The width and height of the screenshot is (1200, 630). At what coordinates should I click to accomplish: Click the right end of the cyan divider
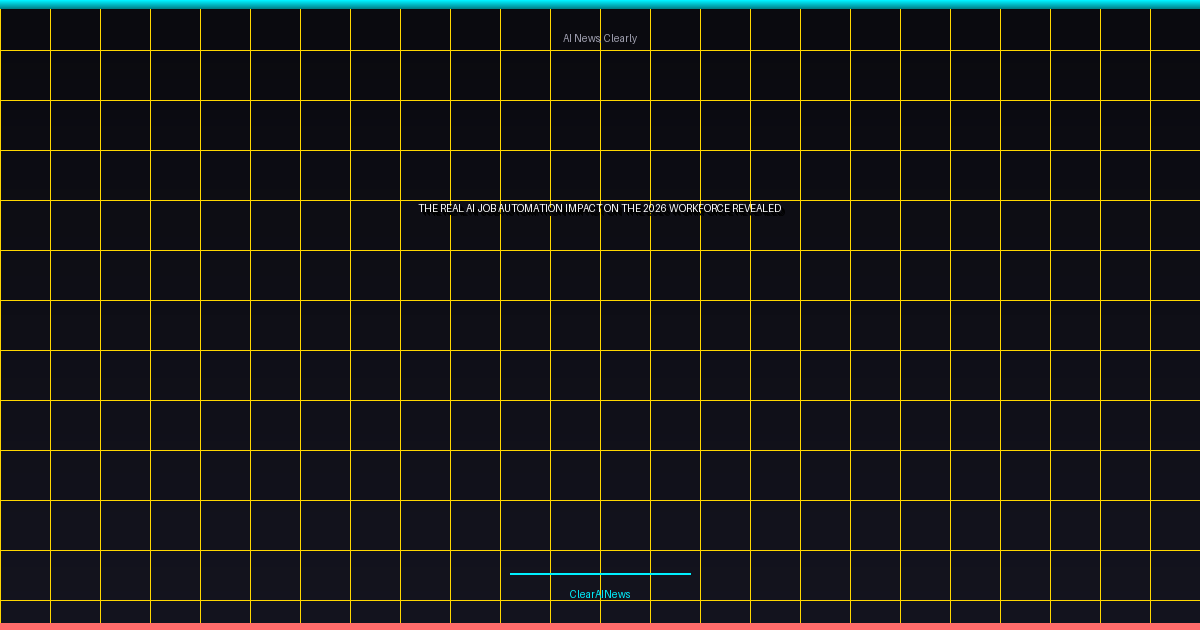tap(688, 574)
